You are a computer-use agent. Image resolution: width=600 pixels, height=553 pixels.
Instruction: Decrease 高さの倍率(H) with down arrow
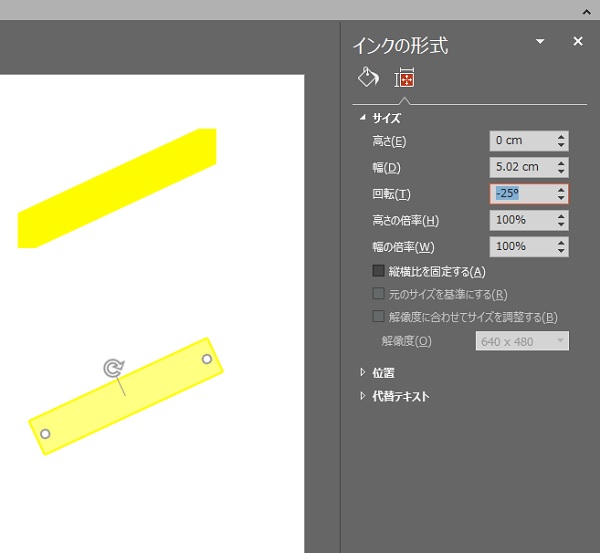click(x=561, y=224)
